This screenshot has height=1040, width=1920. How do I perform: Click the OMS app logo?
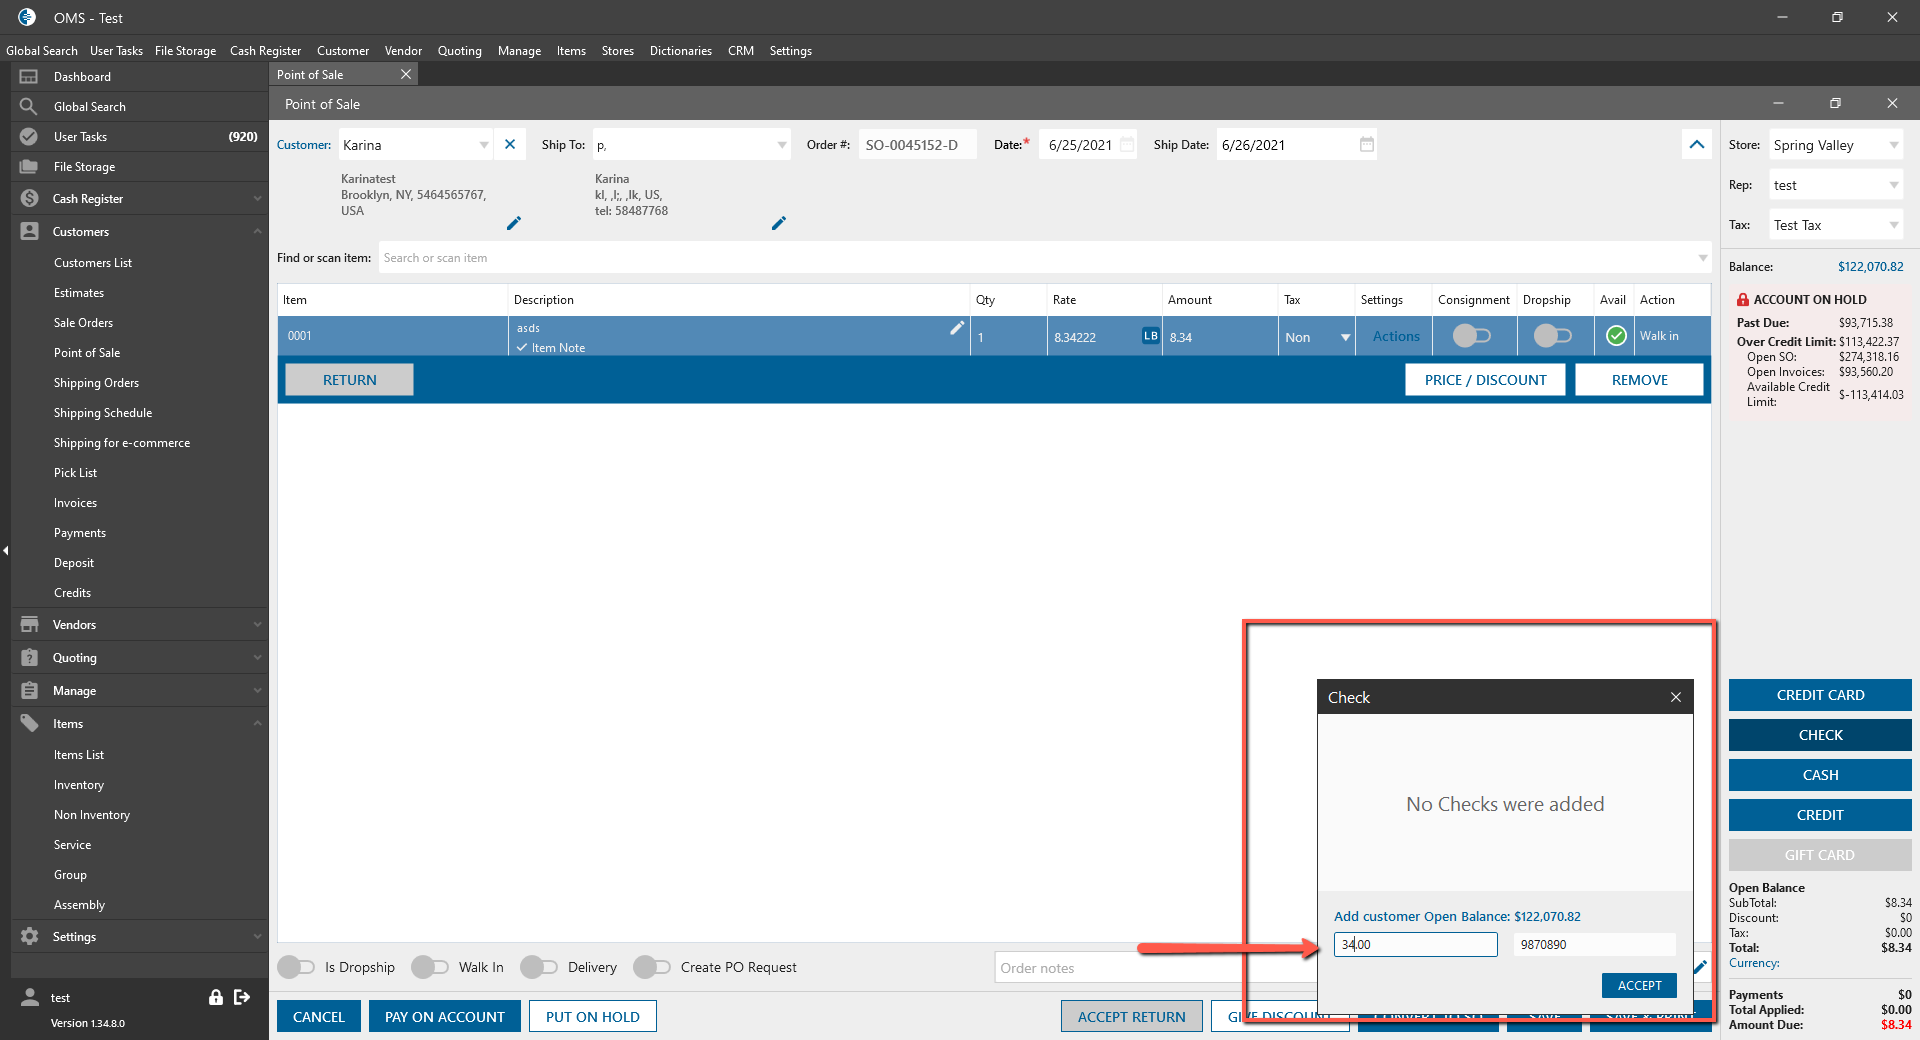pyautogui.click(x=27, y=17)
